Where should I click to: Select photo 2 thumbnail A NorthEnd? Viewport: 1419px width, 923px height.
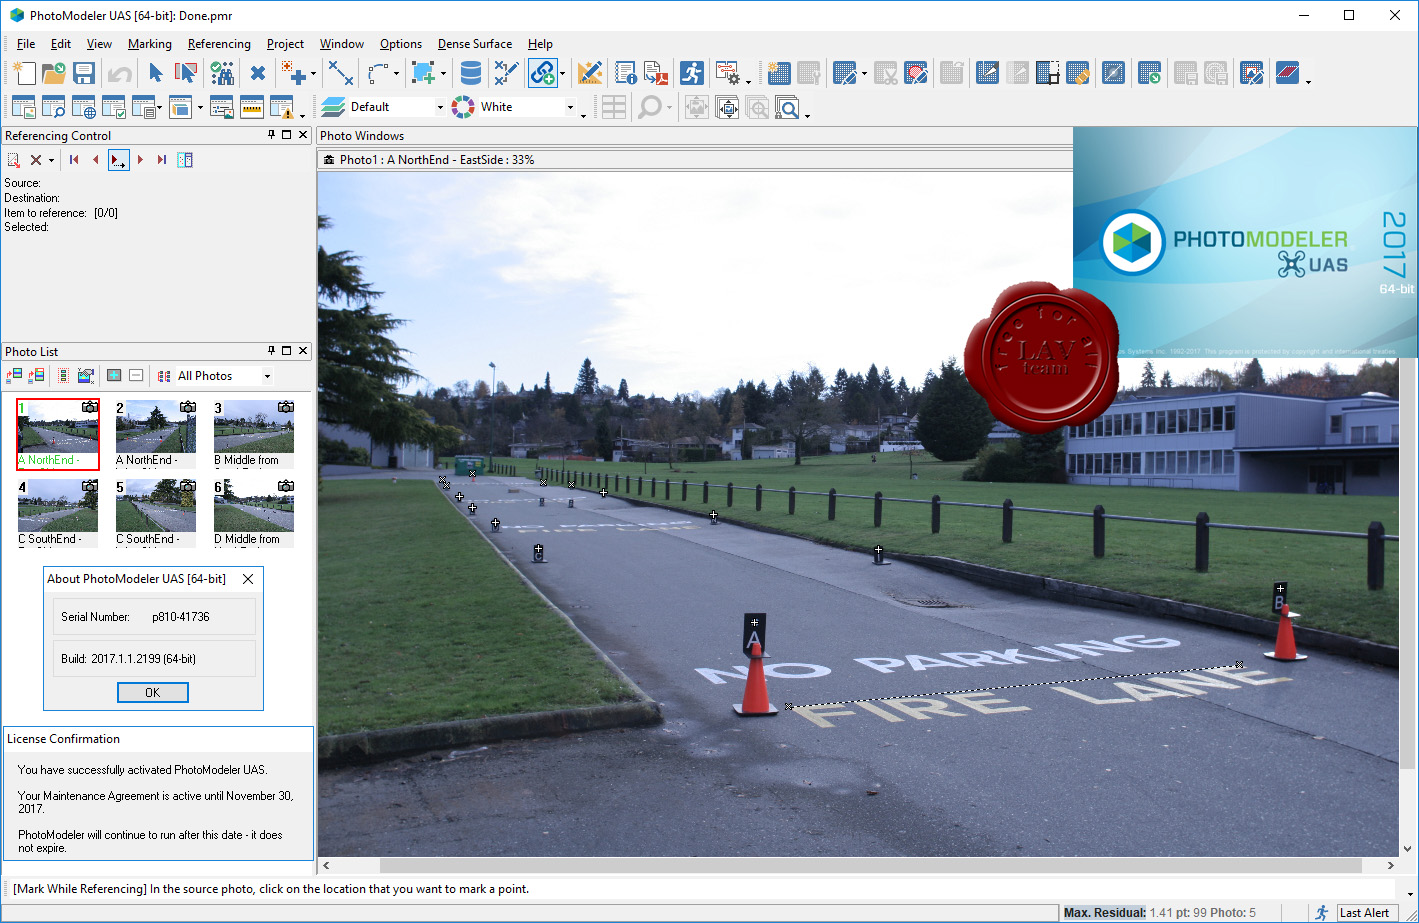point(155,435)
